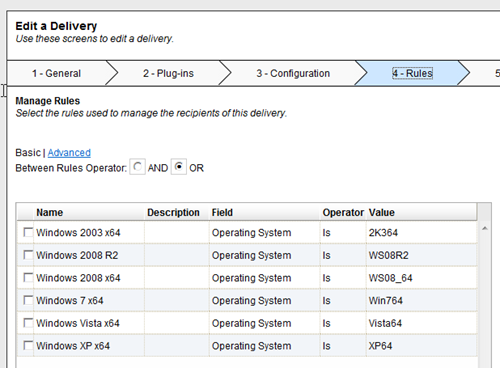Image resolution: width=500 pixels, height=368 pixels.
Task: Click the scrollbar up arrow in rules table
Action: (x=485, y=228)
